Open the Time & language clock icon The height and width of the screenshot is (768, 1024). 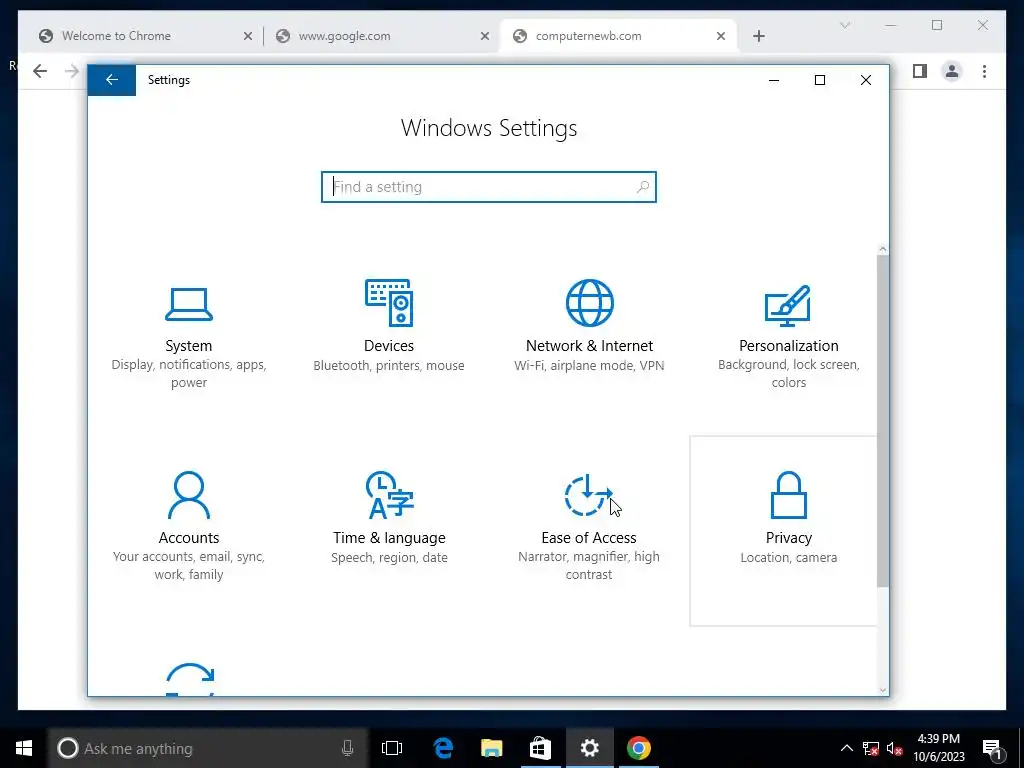point(389,495)
